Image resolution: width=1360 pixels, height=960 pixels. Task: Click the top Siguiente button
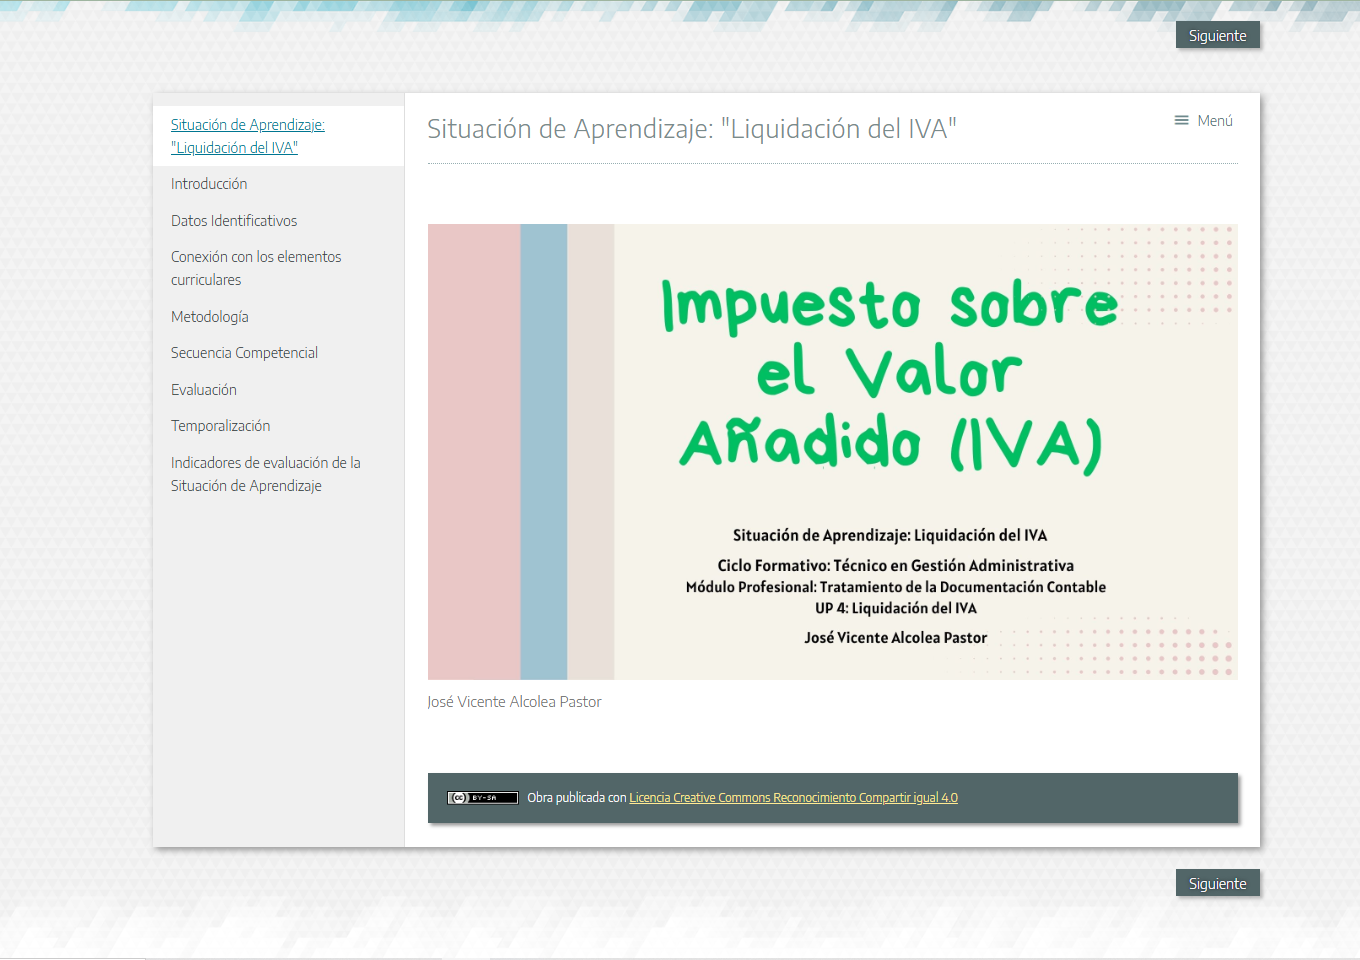click(x=1217, y=36)
